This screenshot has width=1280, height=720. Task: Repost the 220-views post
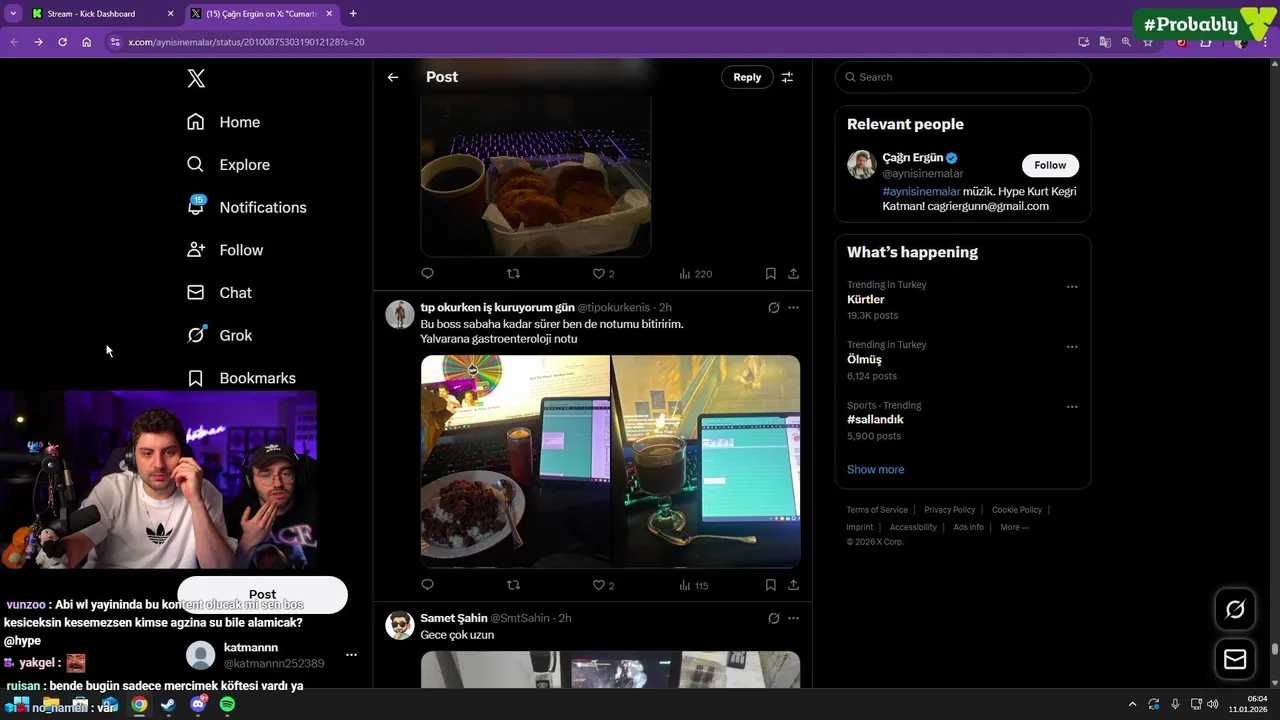pyautogui.click(x=513, y=273)
